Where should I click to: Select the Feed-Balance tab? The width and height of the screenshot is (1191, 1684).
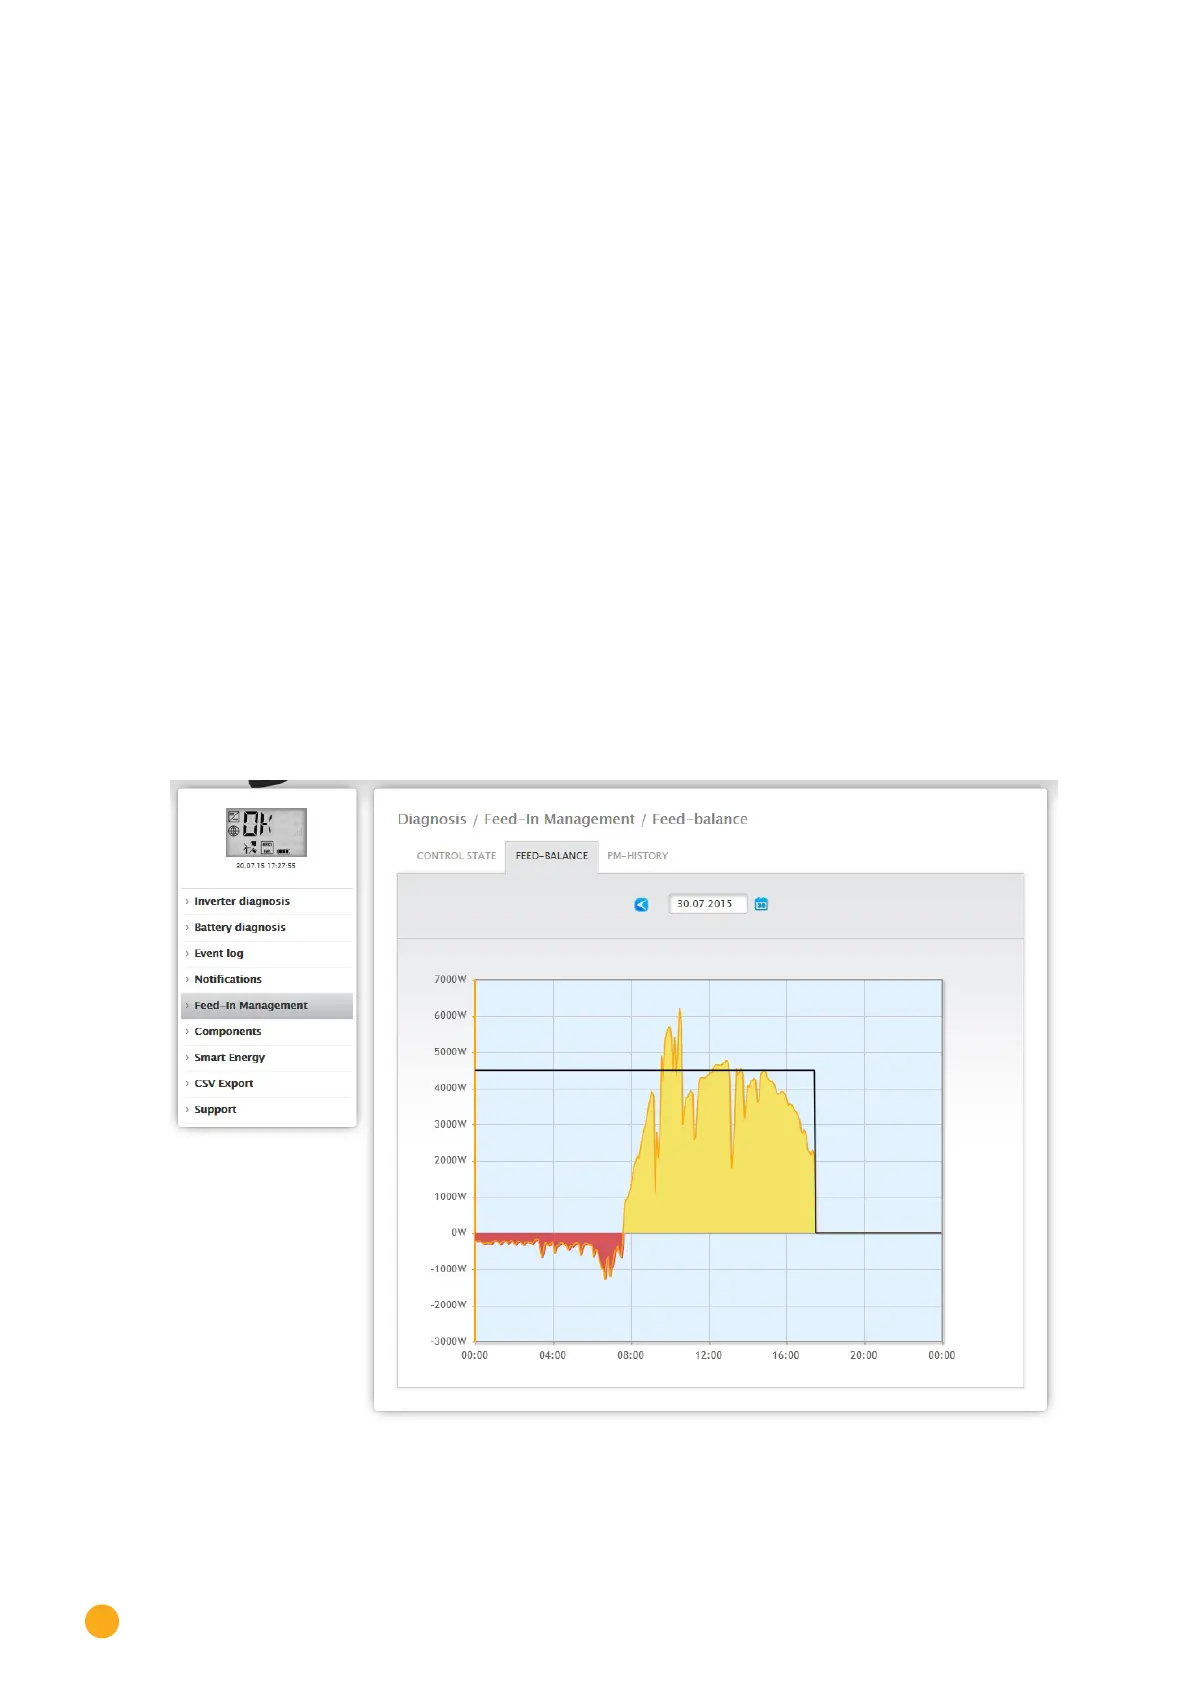click(552, 856)
